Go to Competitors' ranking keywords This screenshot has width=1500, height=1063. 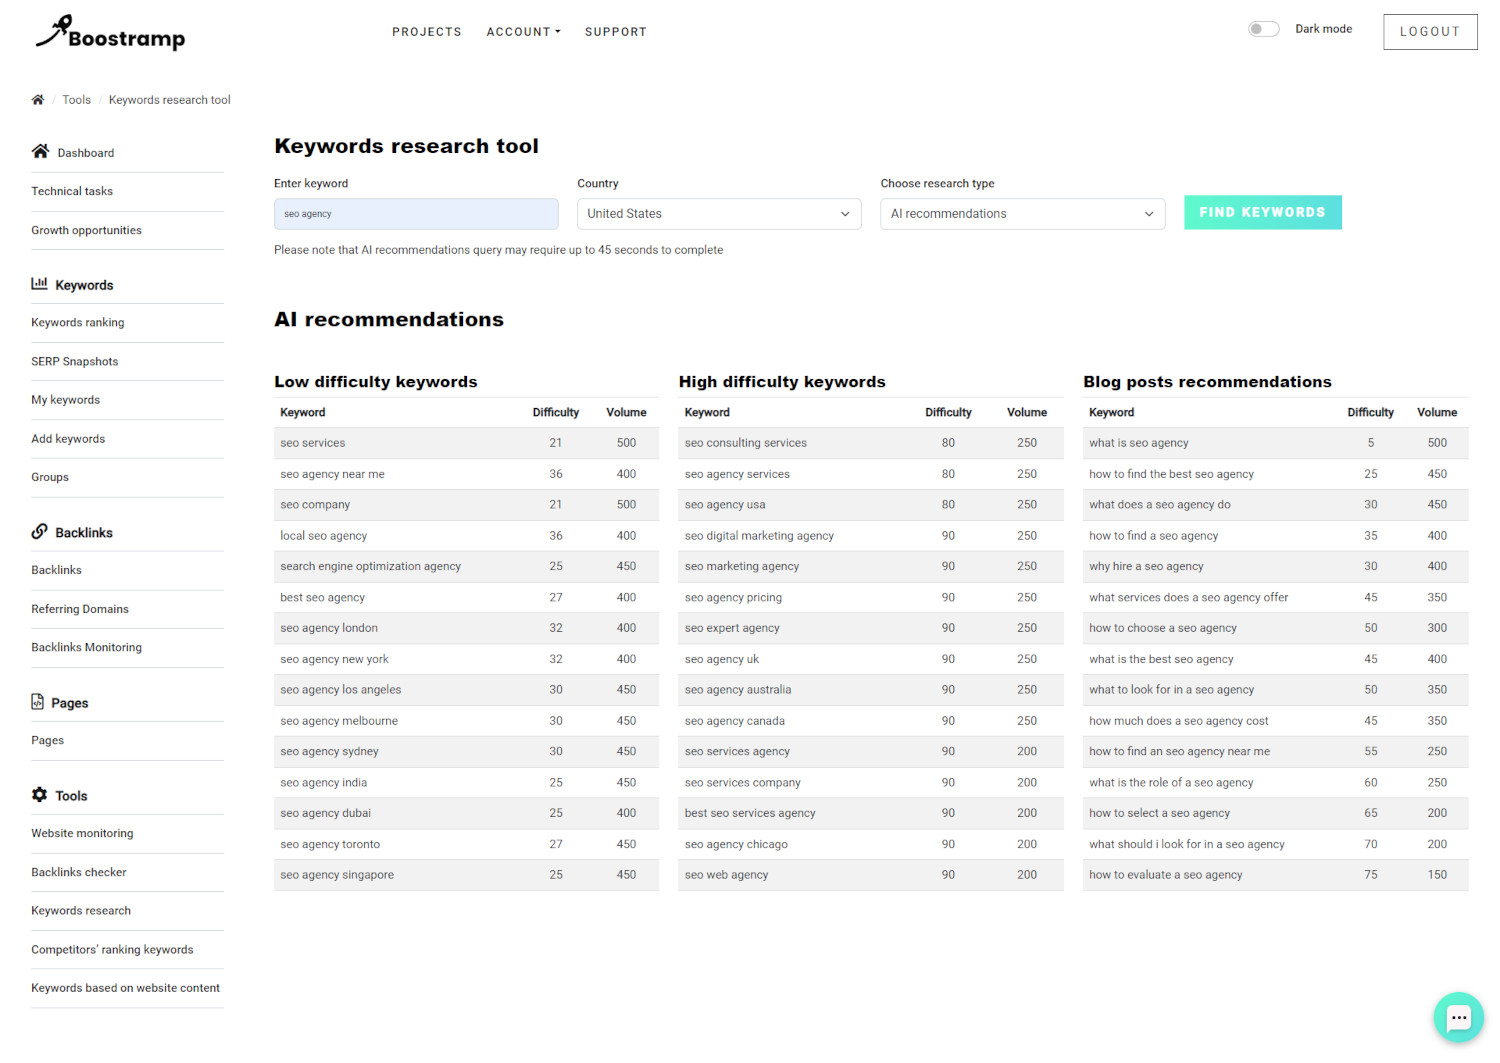(x=112, y=950)
